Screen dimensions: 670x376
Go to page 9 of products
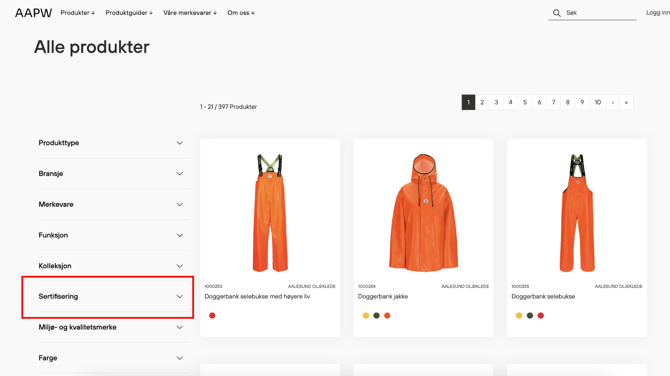[x=582, y=102]
